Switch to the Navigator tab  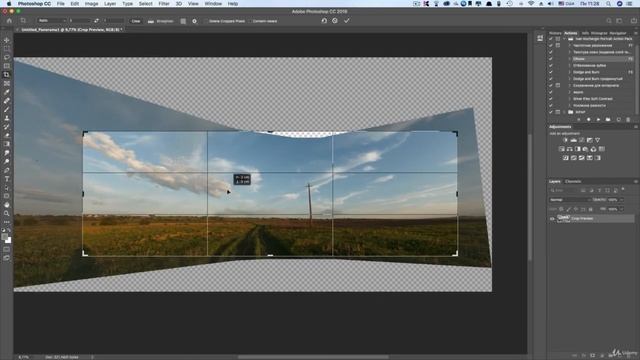[x=618, y=33]
